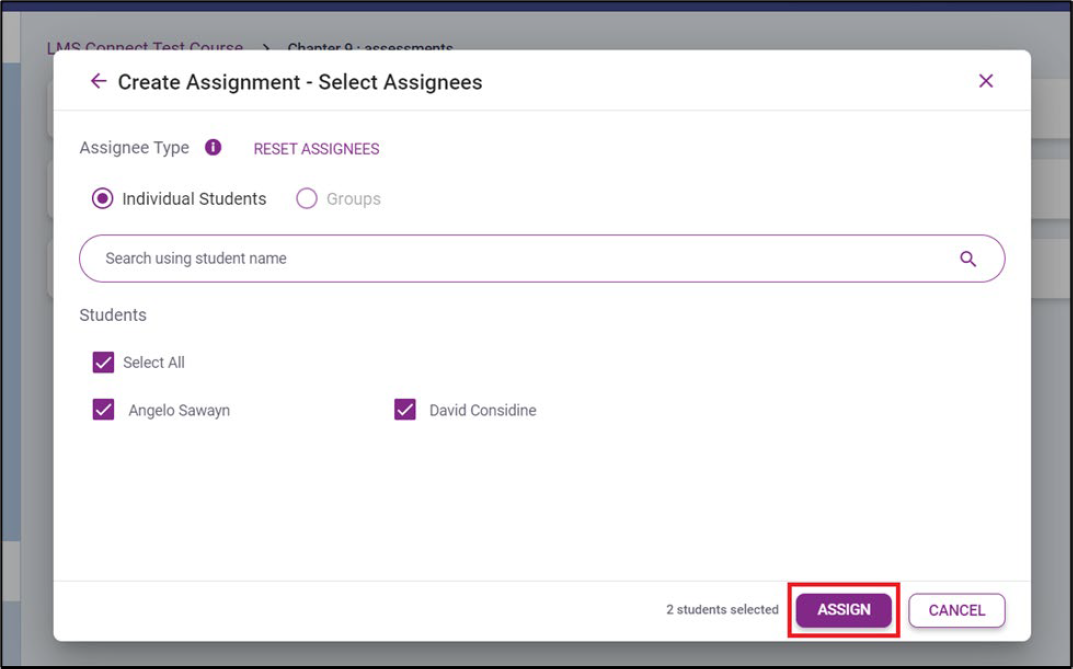1073x669 pixels.
Task: Click David Considine's name label
Action: pos(479,410)
